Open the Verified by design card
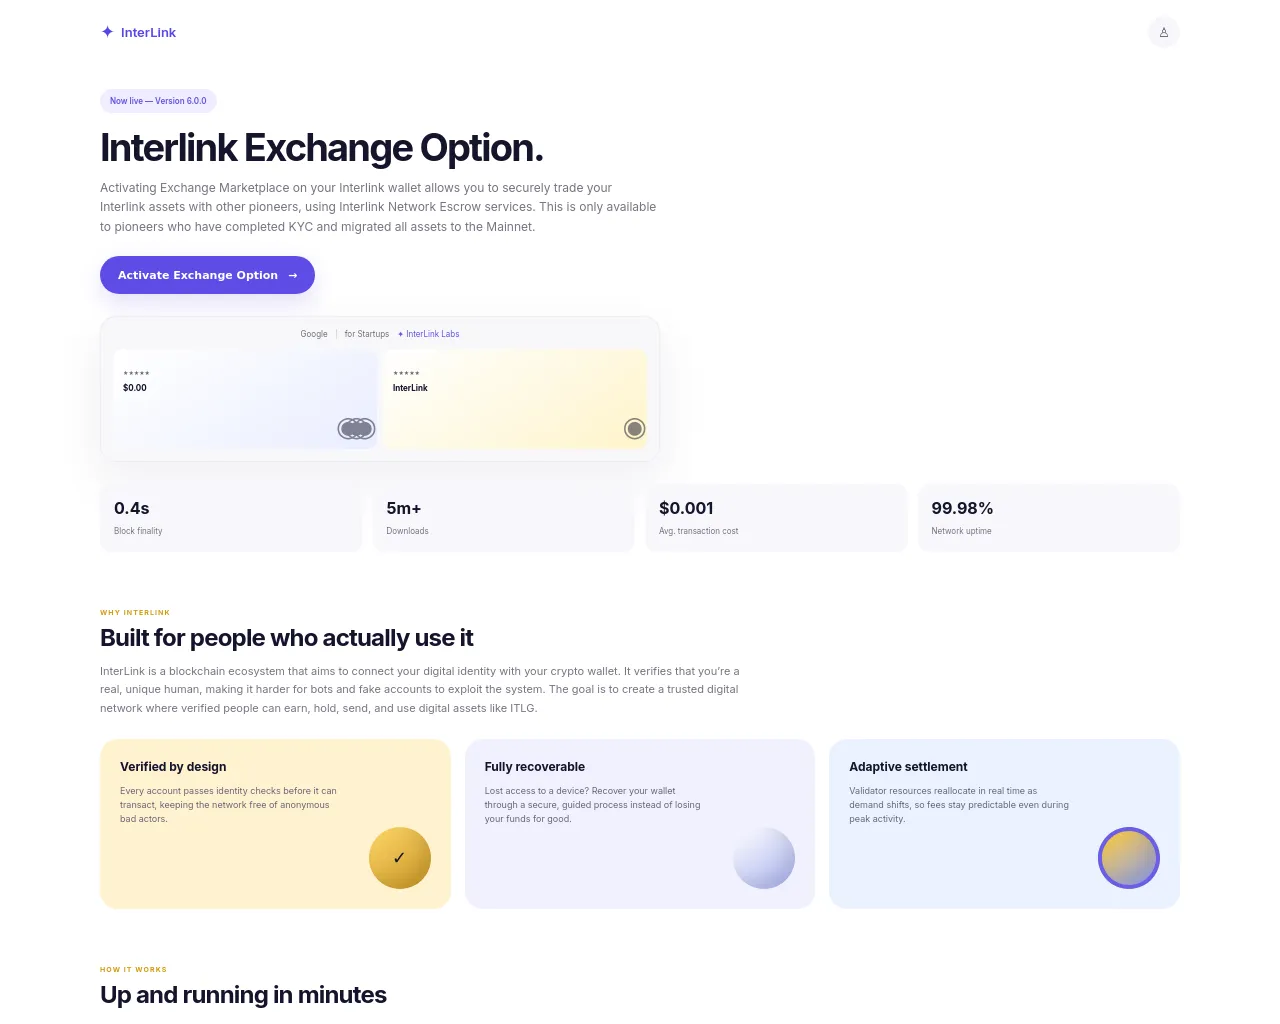1280x1024 pixels. [x=275, y=824]
